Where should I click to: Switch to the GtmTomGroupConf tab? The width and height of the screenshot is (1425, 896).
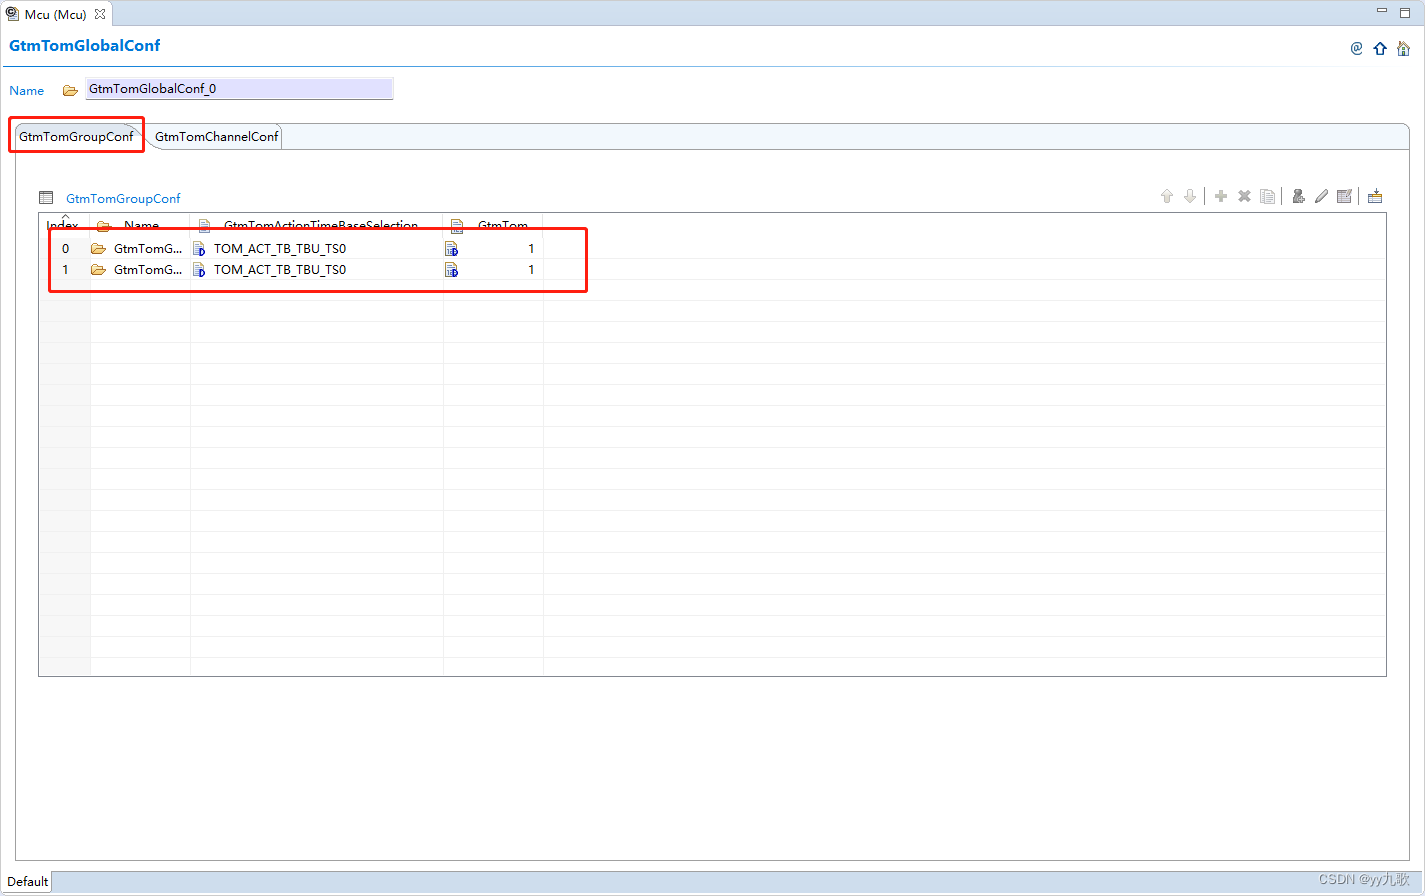click(x=76, y=136)
